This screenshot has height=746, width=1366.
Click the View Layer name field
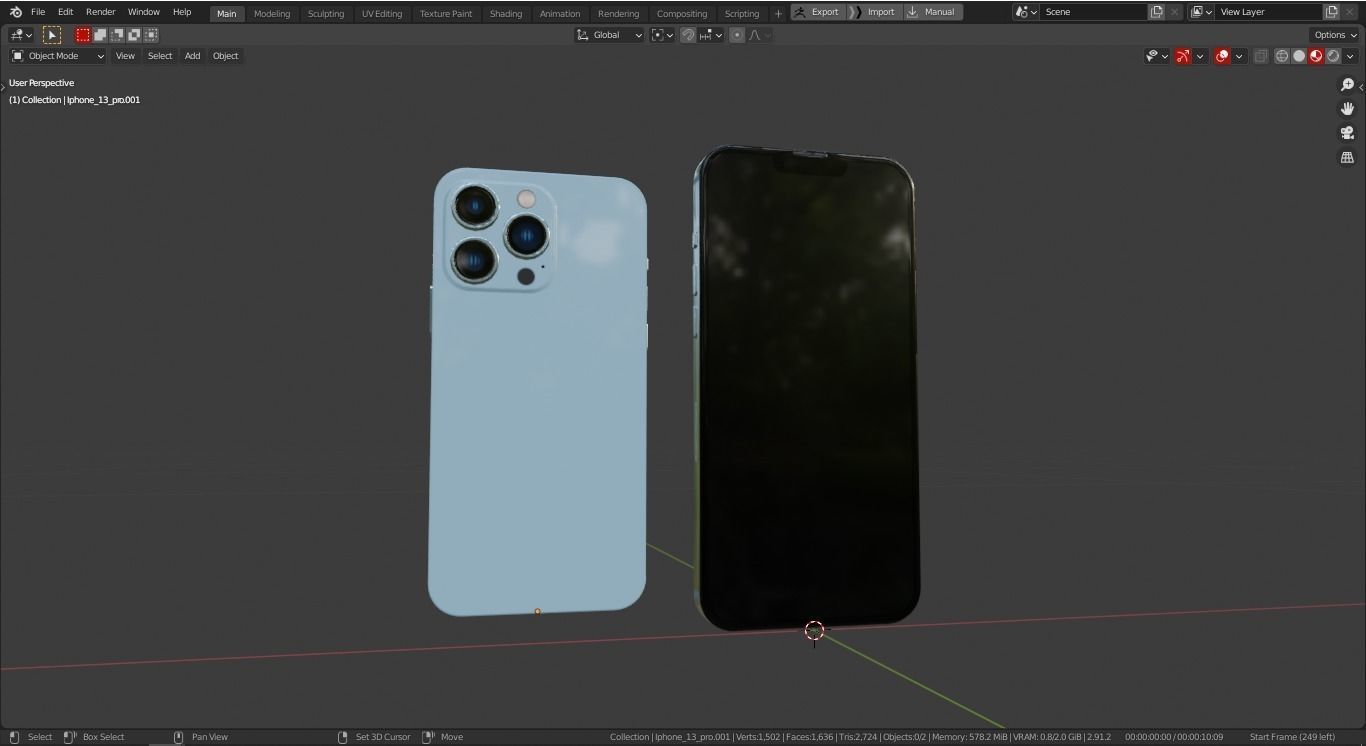pos(1269,12)
